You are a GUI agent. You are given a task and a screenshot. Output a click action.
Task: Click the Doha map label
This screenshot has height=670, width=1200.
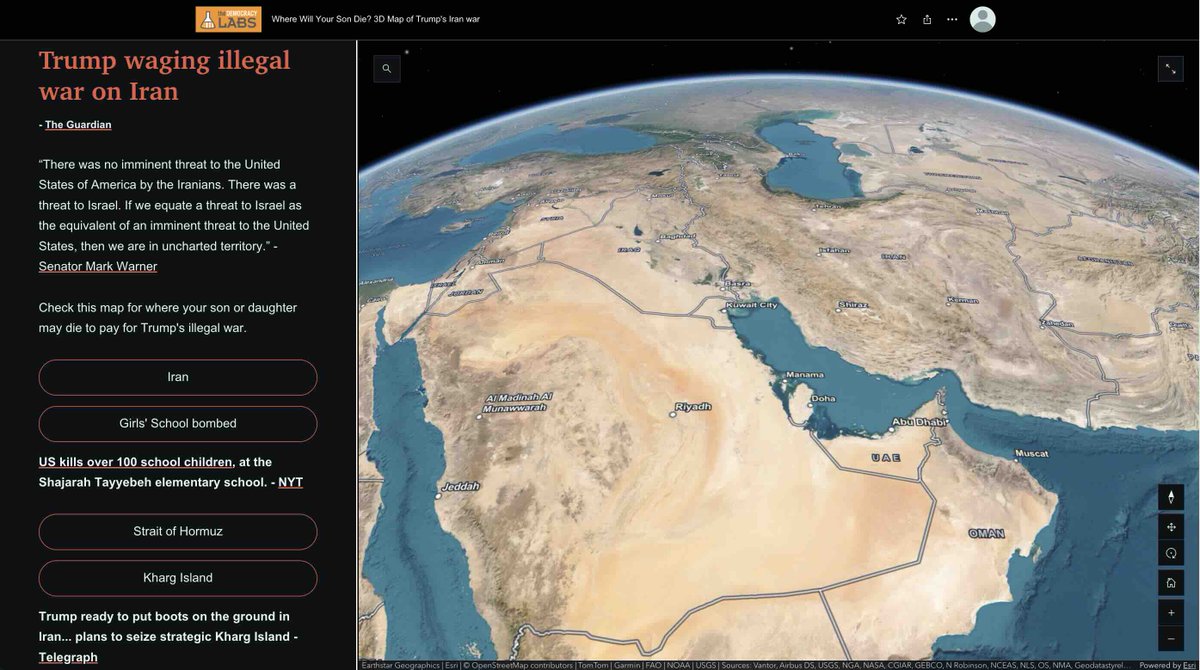pos(823,398)
